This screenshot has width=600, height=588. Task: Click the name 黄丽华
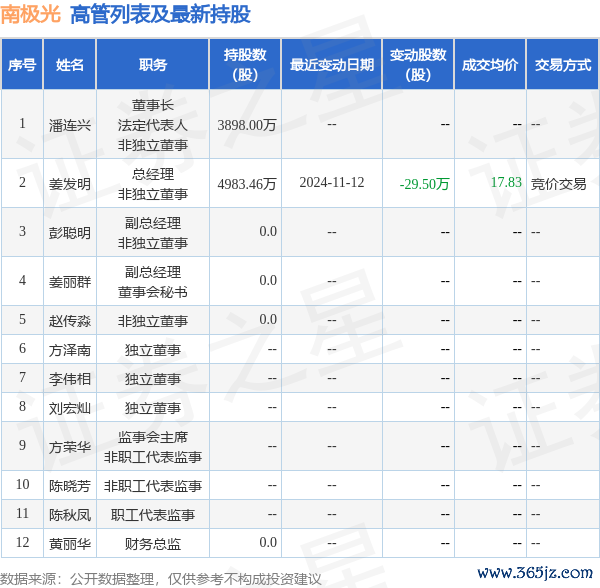pos(70,544)
